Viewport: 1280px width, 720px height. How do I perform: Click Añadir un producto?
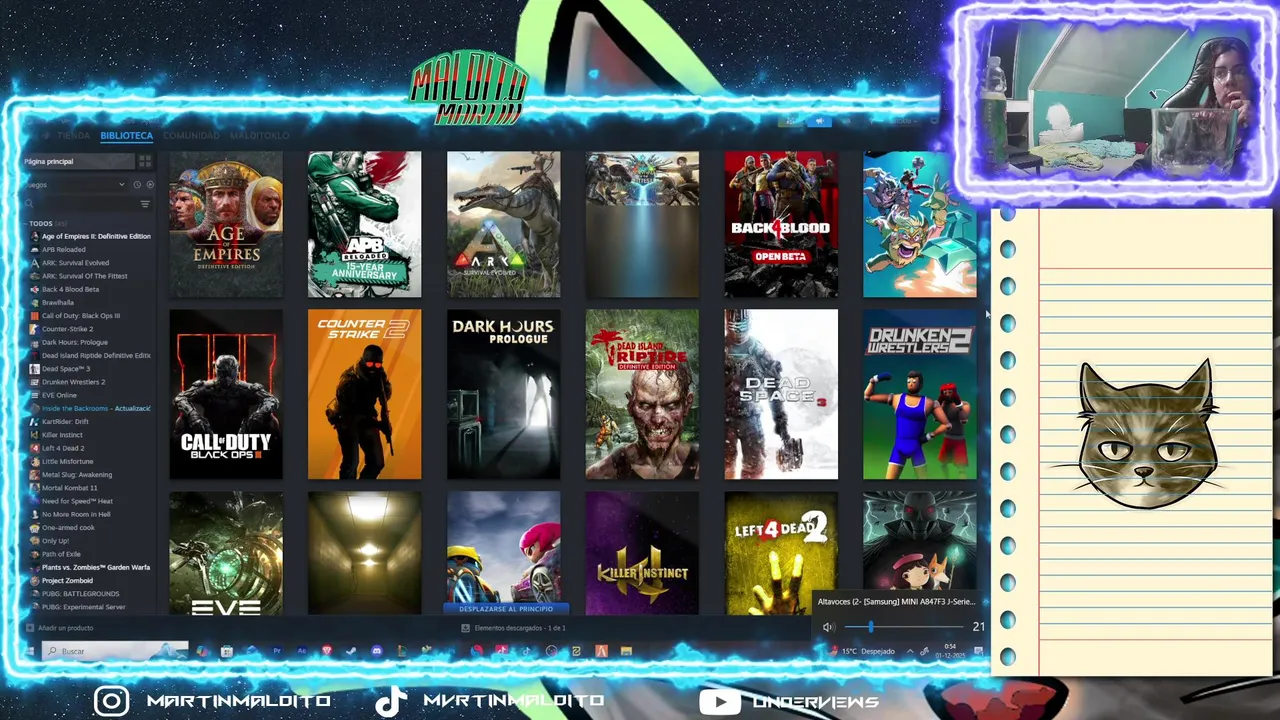(65, 628)
